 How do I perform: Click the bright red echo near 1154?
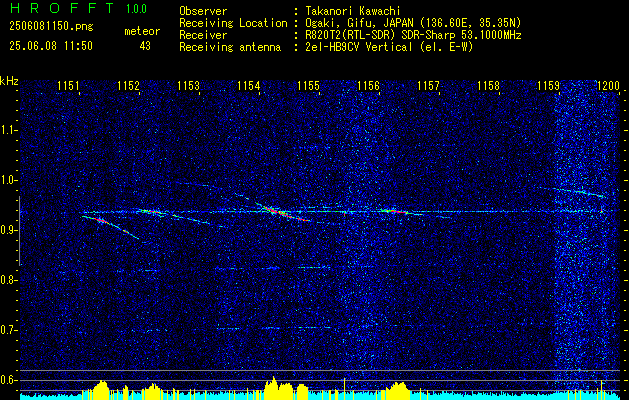coord(281,213)
